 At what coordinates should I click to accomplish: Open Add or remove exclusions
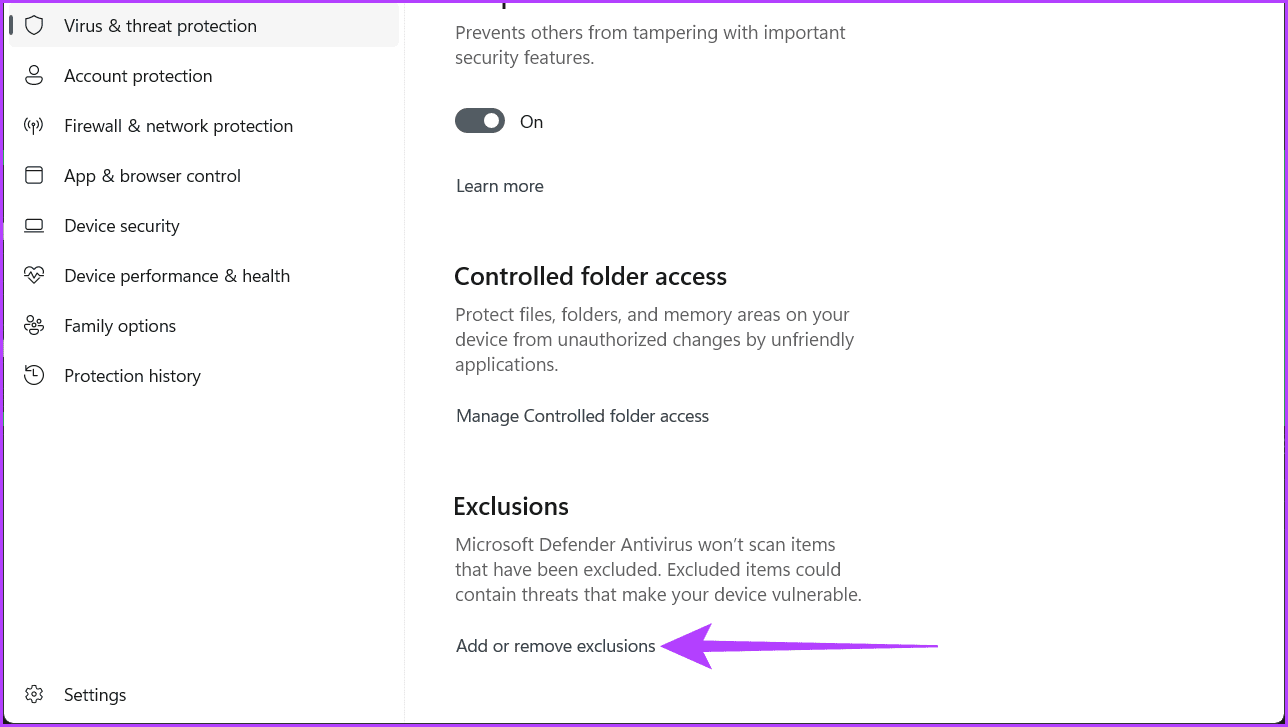(555, 646)
